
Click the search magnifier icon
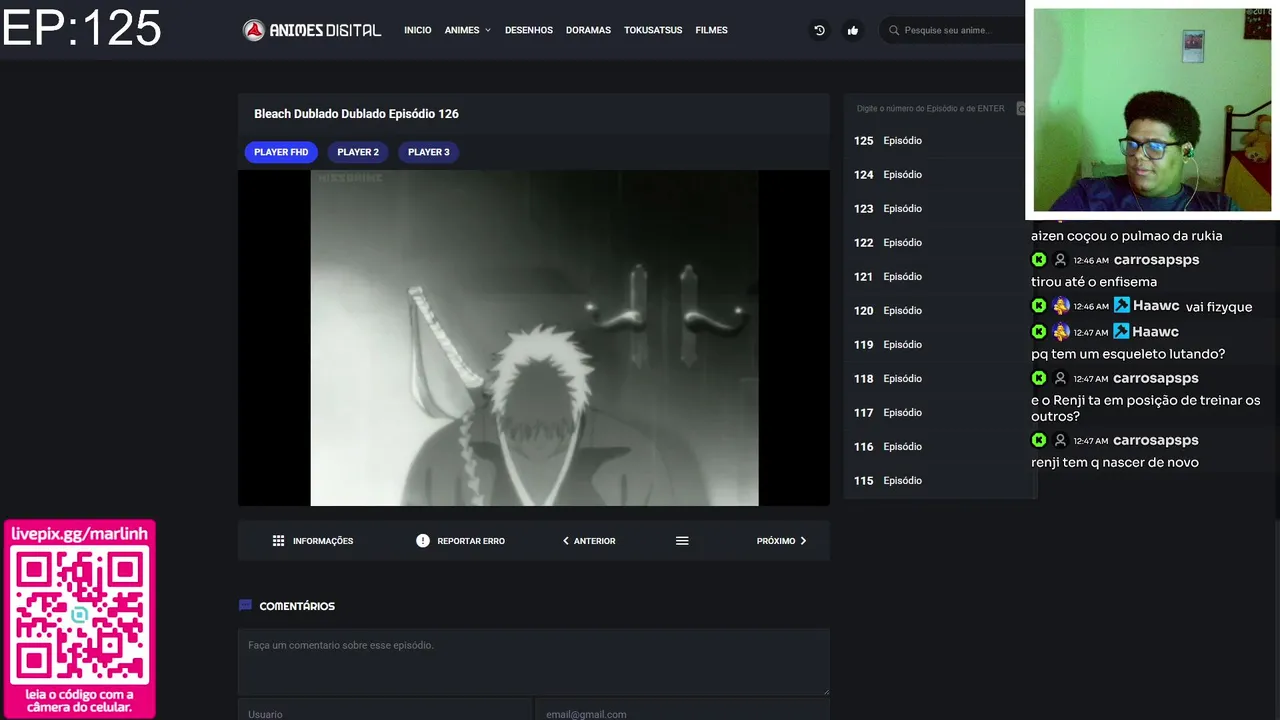pyautogui.click(x=894, y=30)
